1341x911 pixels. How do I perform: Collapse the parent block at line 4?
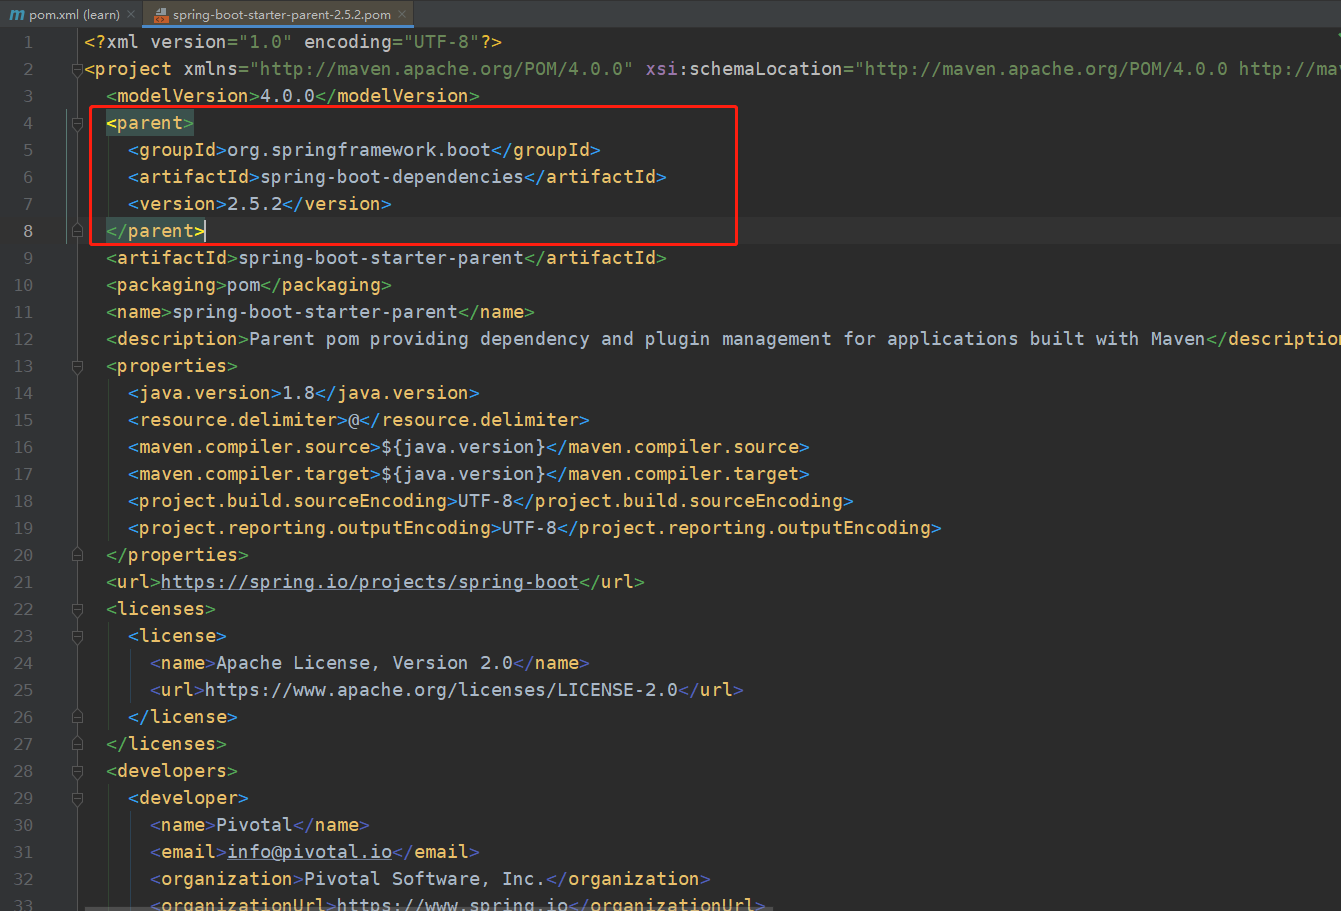tap(77, 123)
